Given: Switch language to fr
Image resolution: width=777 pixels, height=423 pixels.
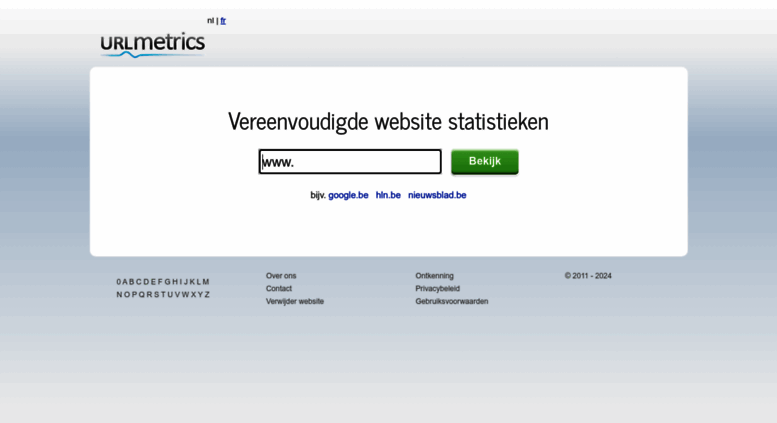Looking at the screenshot, I should (223, 21).
